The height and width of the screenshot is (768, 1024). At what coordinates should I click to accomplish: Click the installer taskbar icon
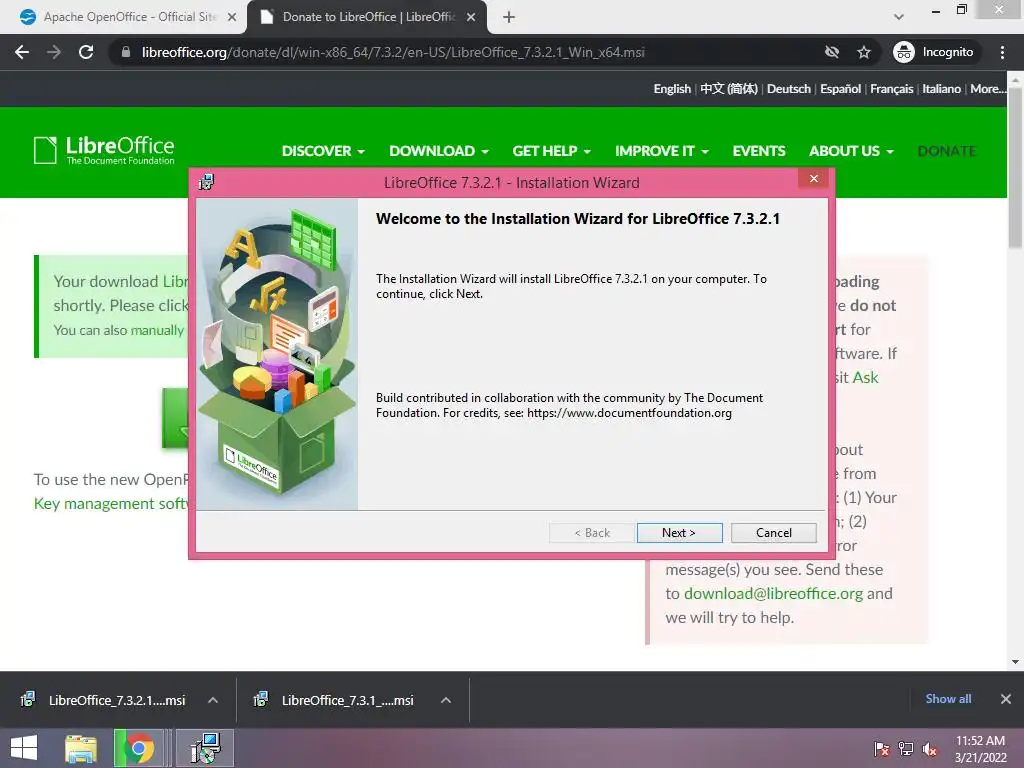point(205,748)
